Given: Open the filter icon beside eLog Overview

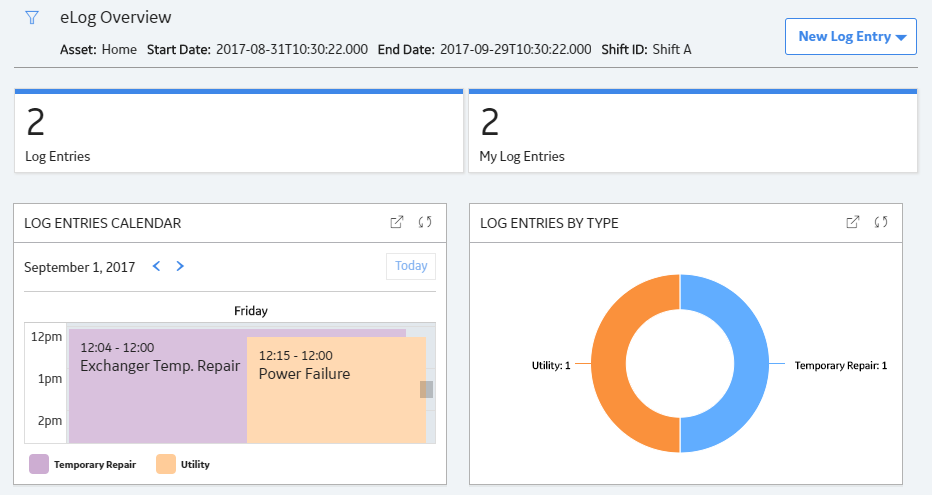Looking at the screenshot, I should click(x=32, y=18).
